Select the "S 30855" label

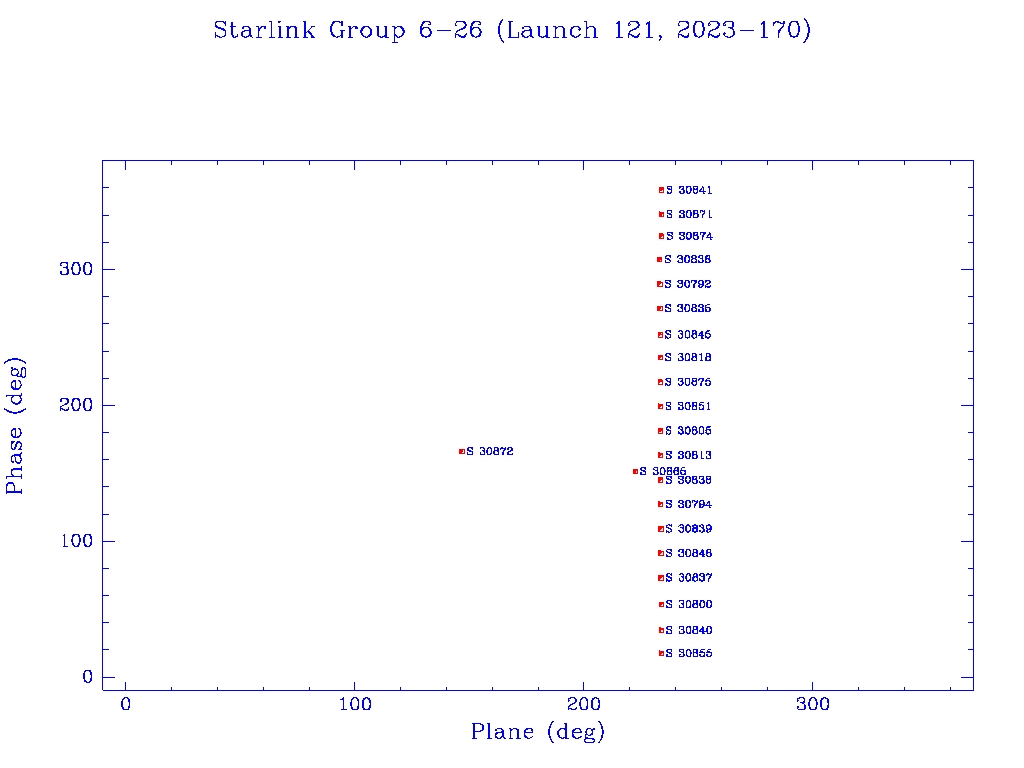pos(688,653)
